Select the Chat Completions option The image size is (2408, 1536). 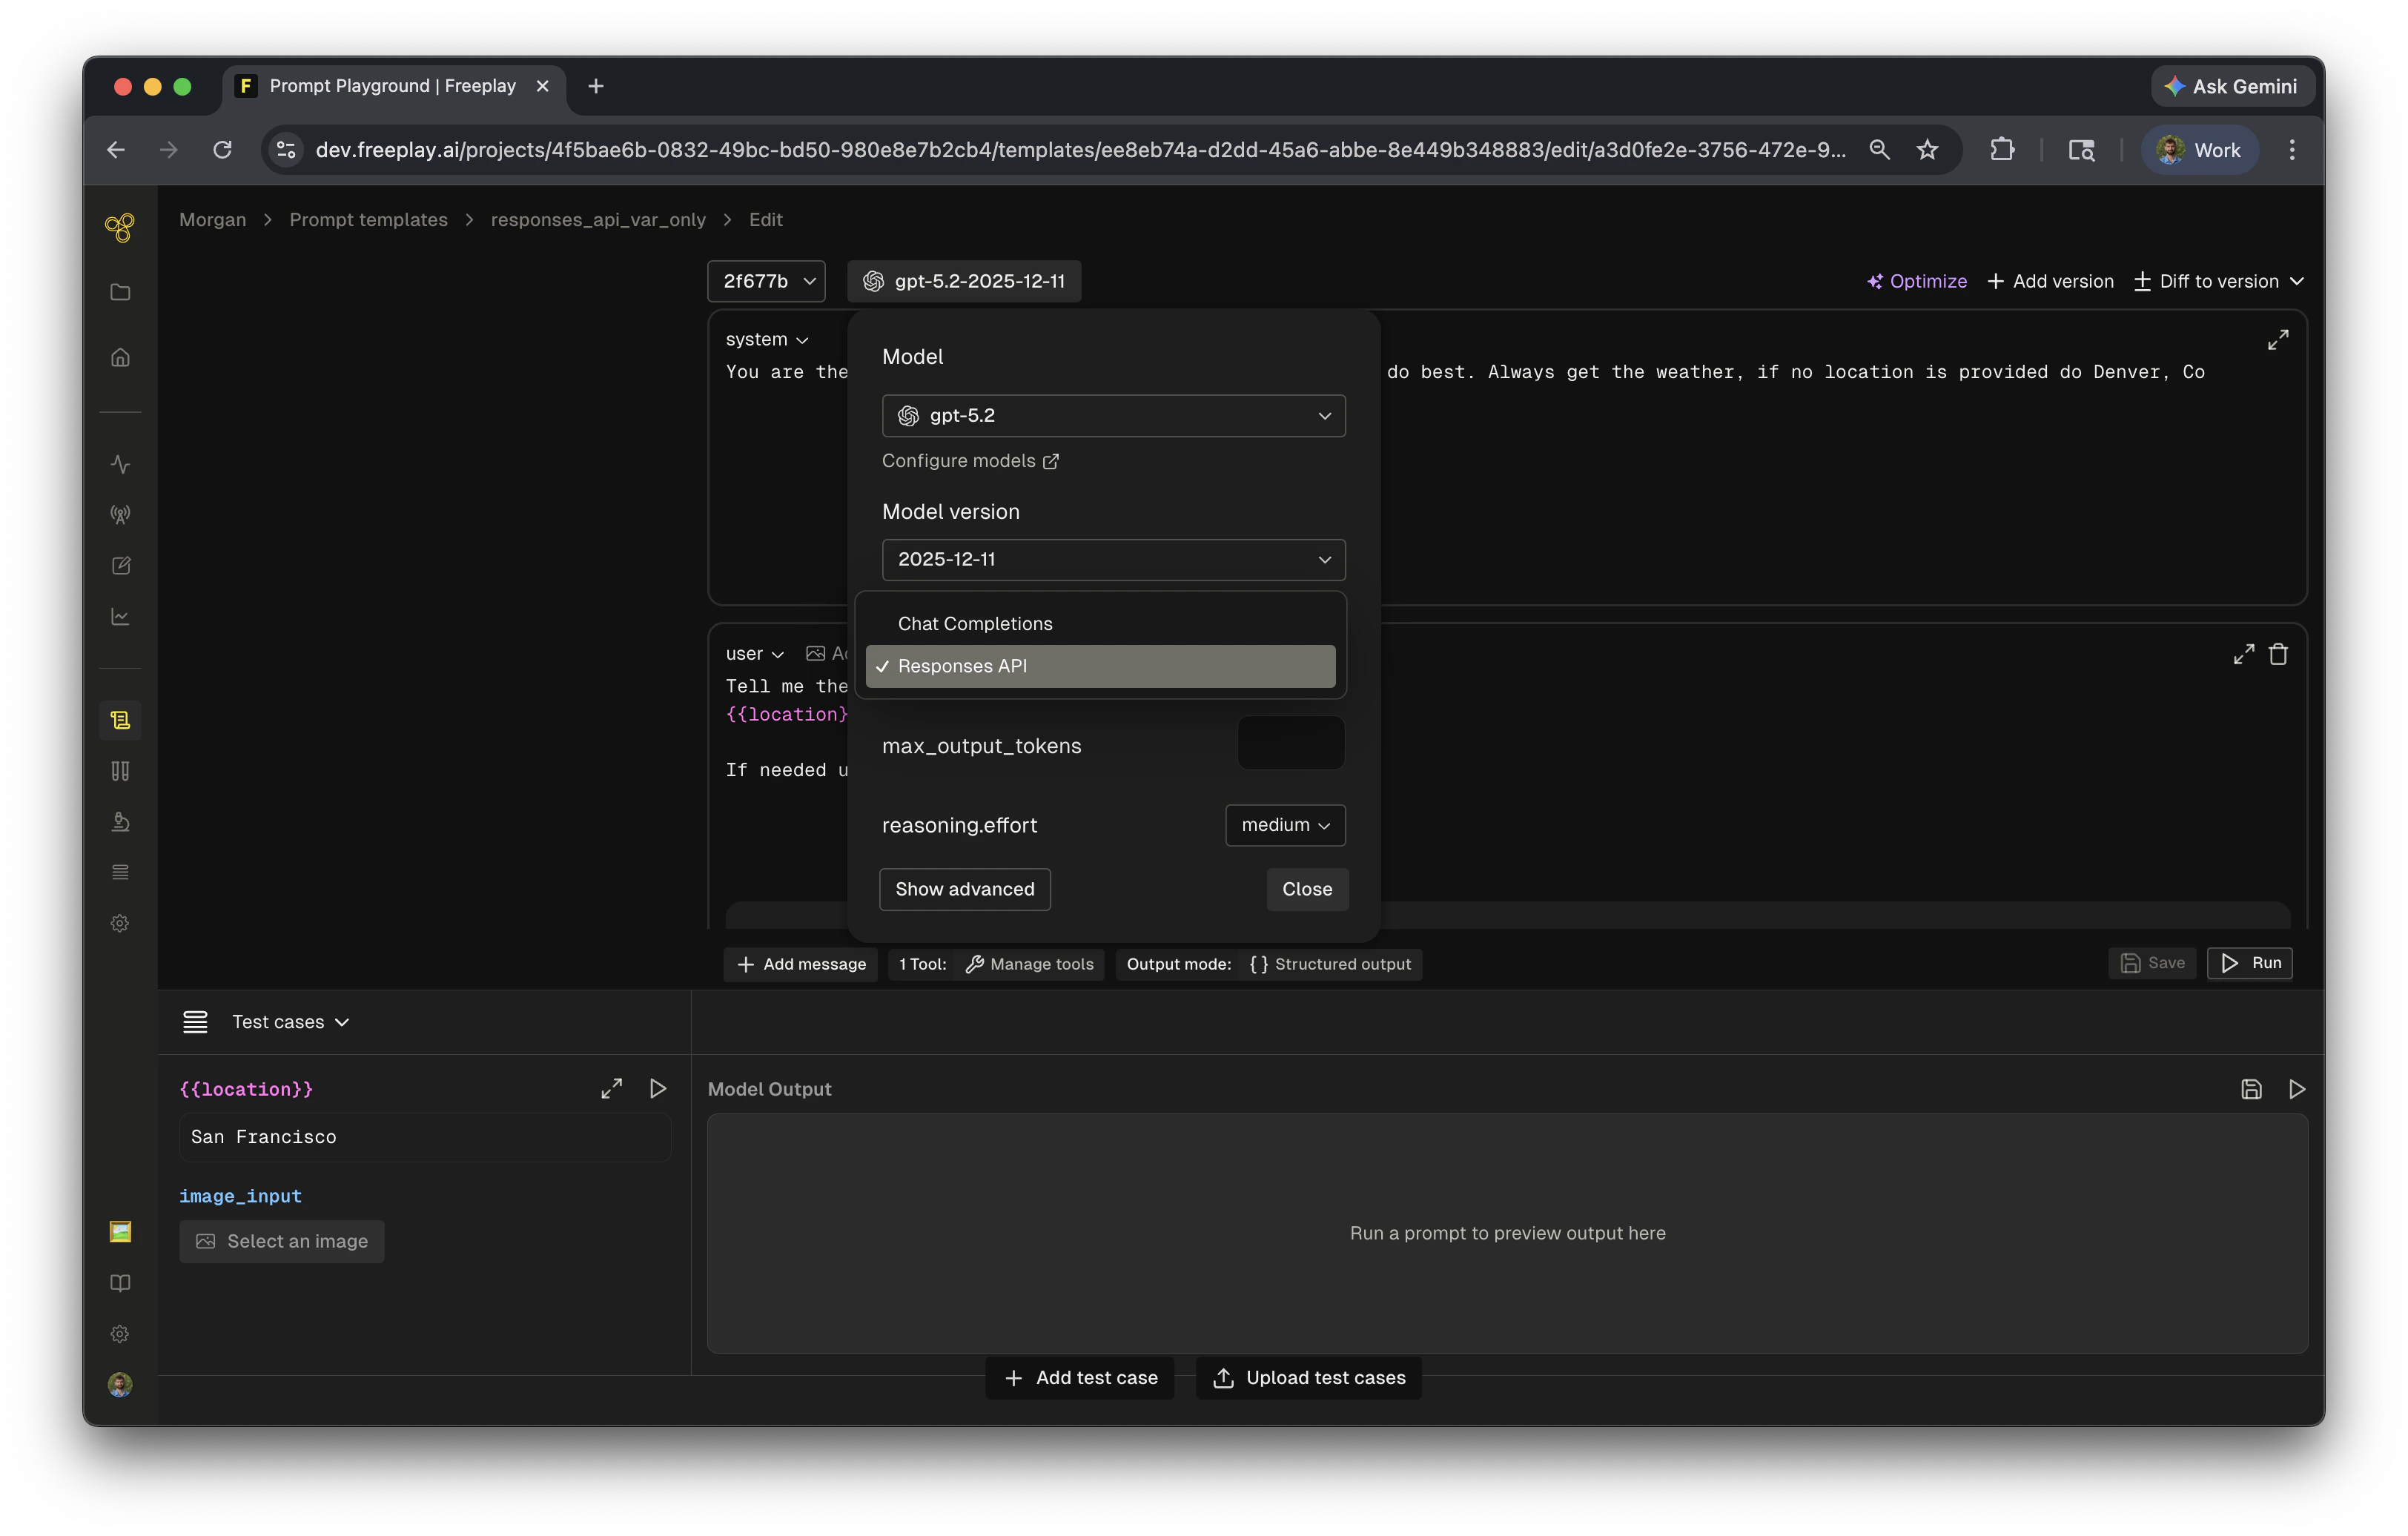click(1100, 623)
